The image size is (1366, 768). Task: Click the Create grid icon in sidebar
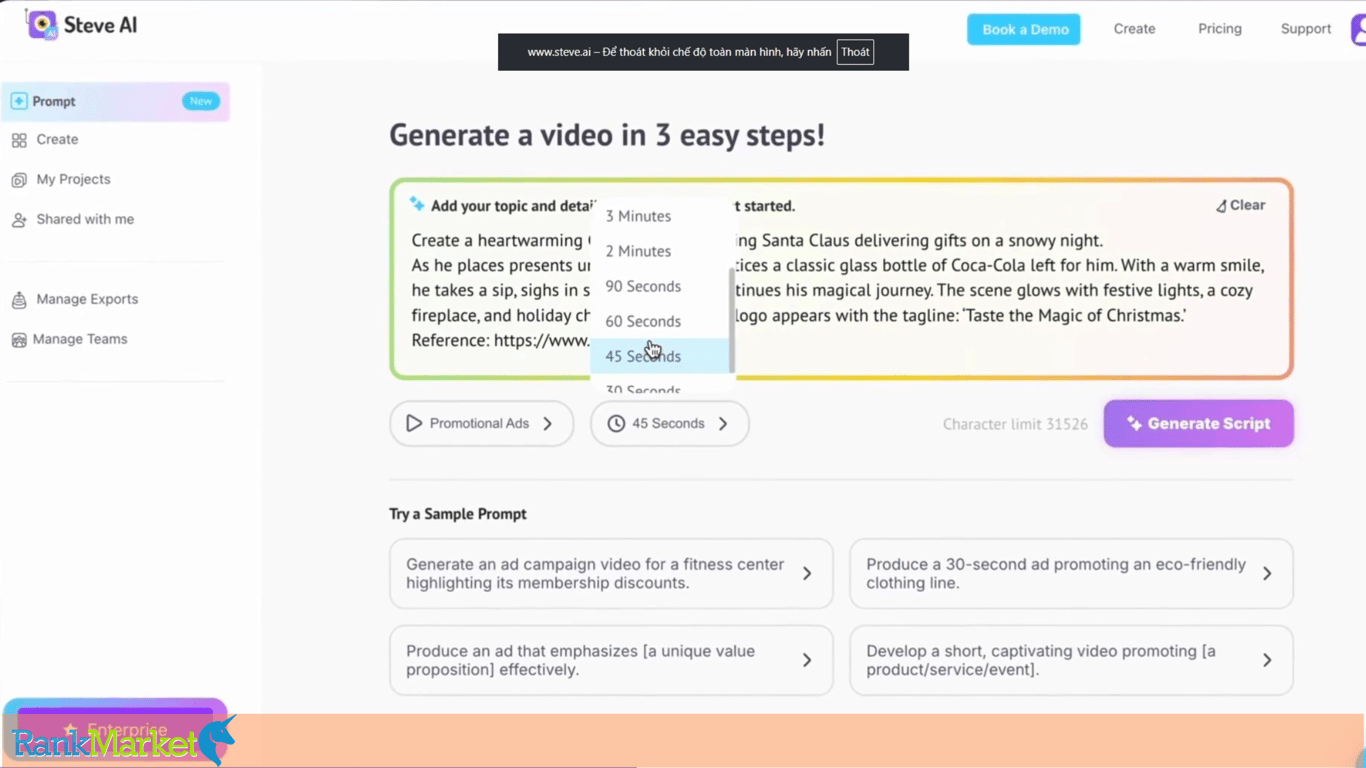(x=19, y=140)
